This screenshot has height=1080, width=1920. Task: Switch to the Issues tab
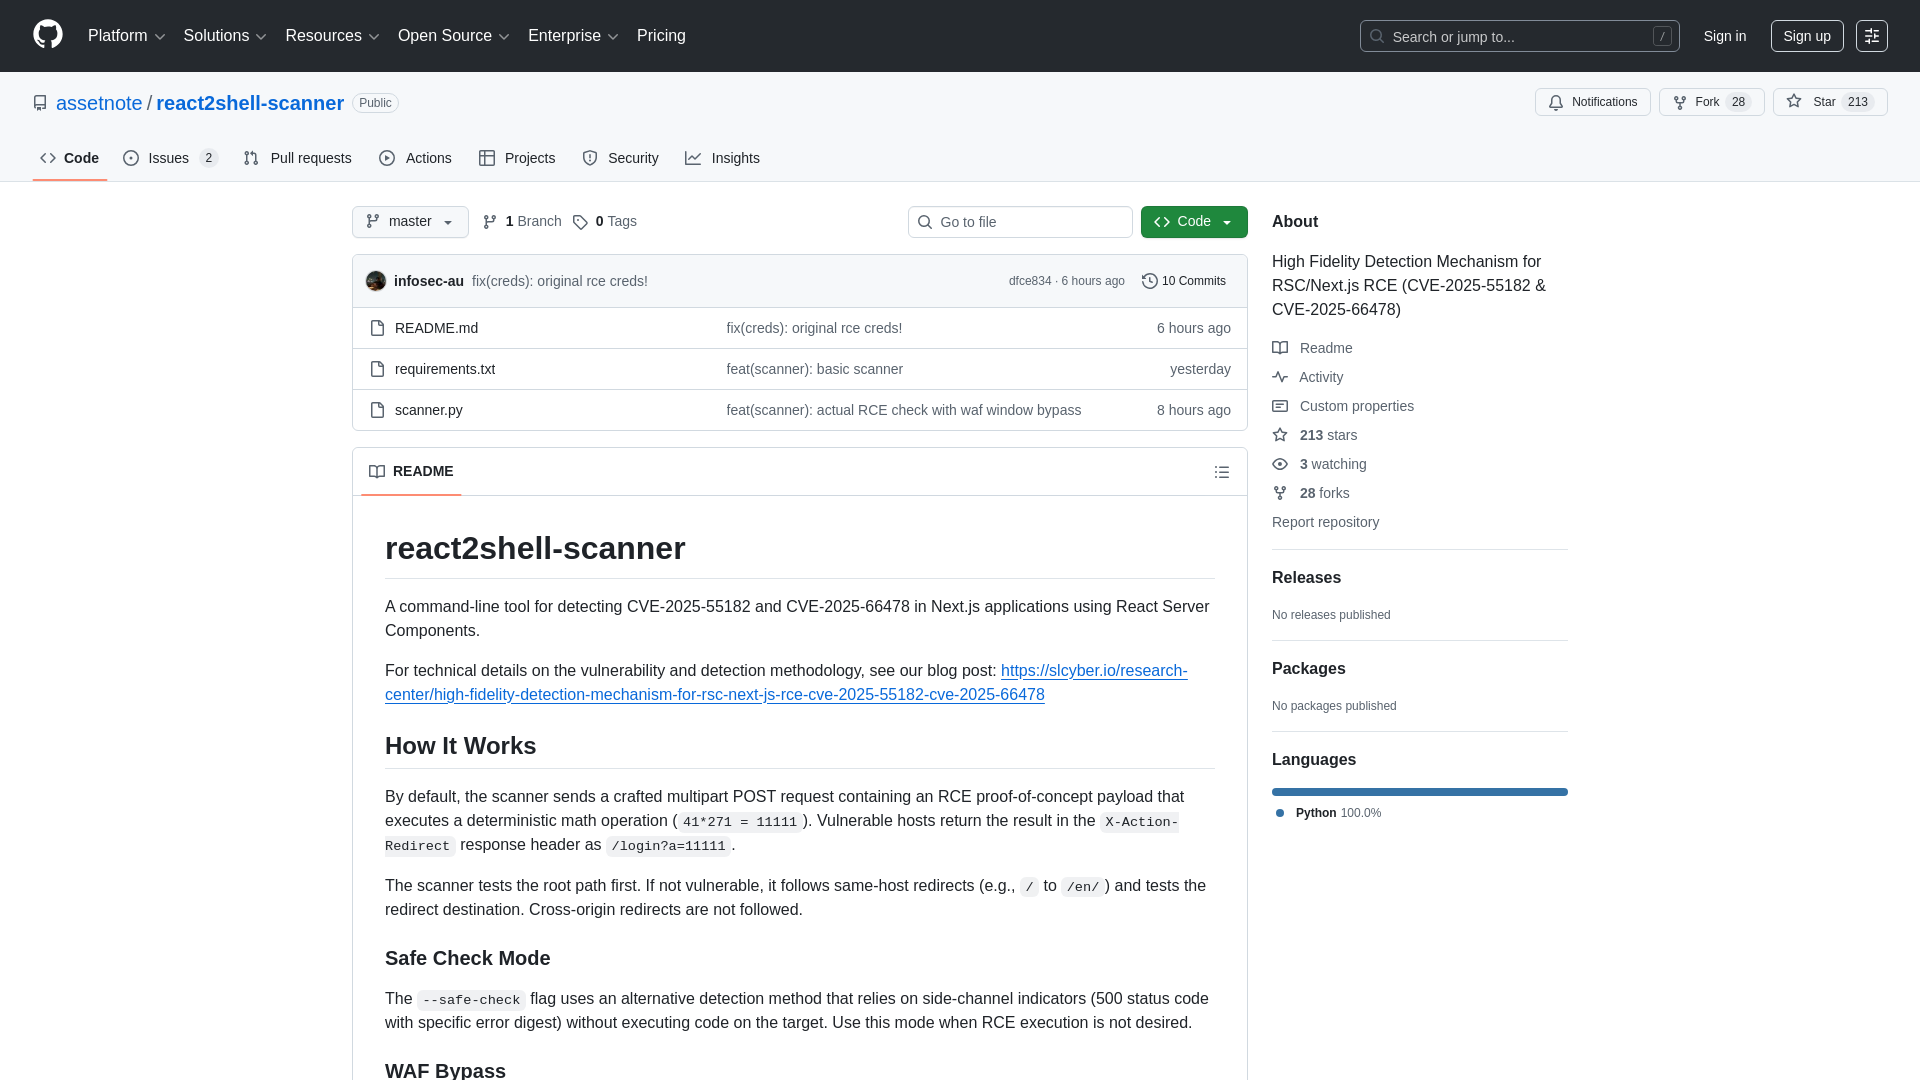click(x=168, y=157)
